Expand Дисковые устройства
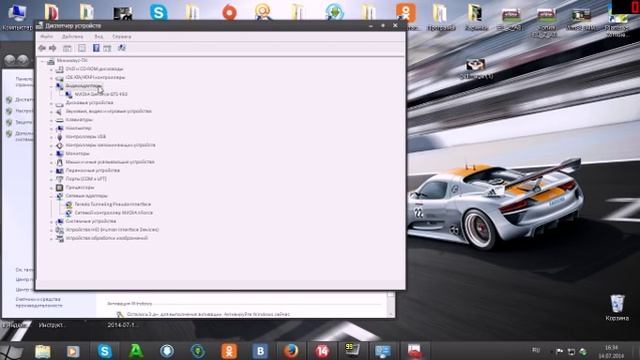The width and height of the screenshot is (640, 360). [51, 103]
